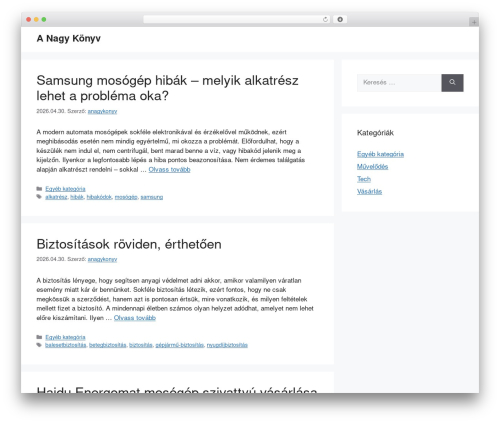
Task: Click folder icon under the Biztosítások post
Action: [39, 337]
